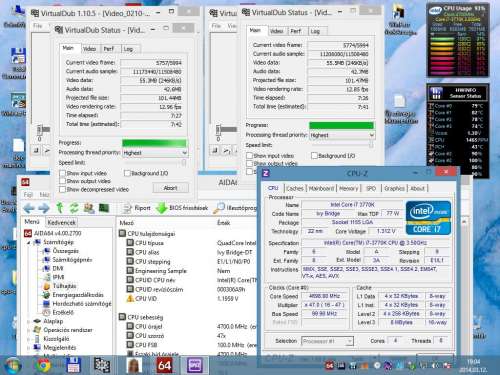This screenshot has height=375, width=500.
Task: Open About tab in CPU-Z
Action: [417, 188]
